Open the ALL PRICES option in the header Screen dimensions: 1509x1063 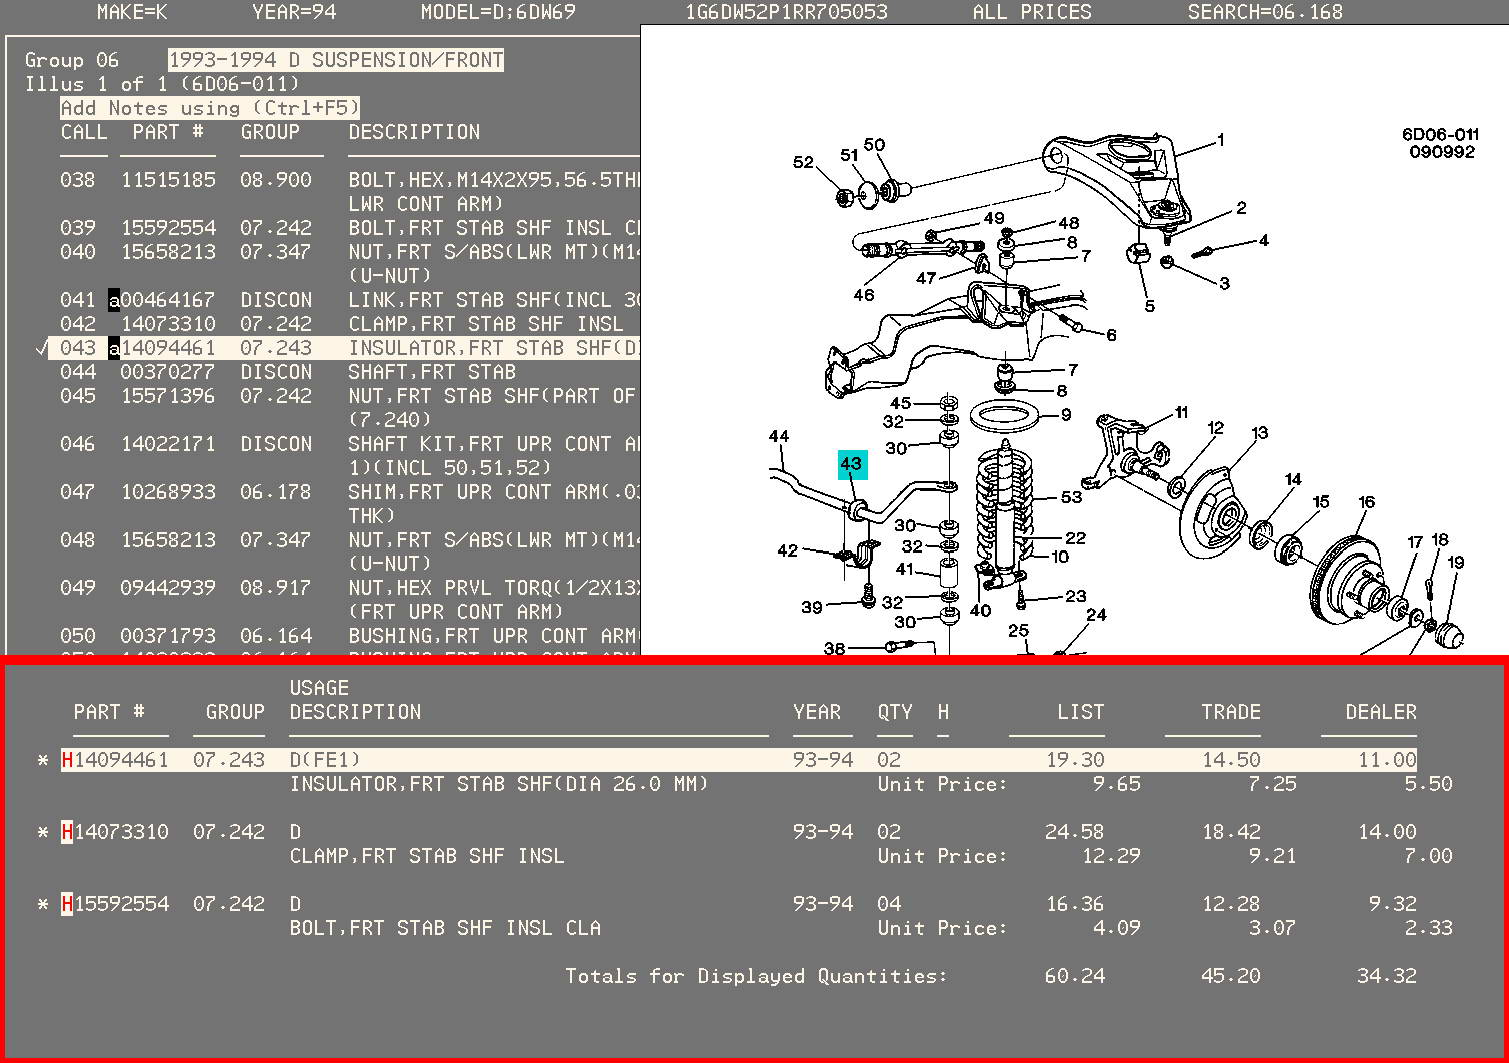(1031, 12)
